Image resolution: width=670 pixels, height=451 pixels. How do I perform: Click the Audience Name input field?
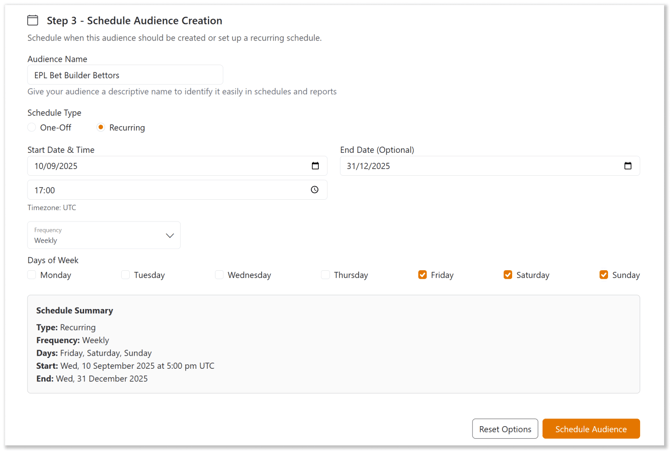point(125,75)
